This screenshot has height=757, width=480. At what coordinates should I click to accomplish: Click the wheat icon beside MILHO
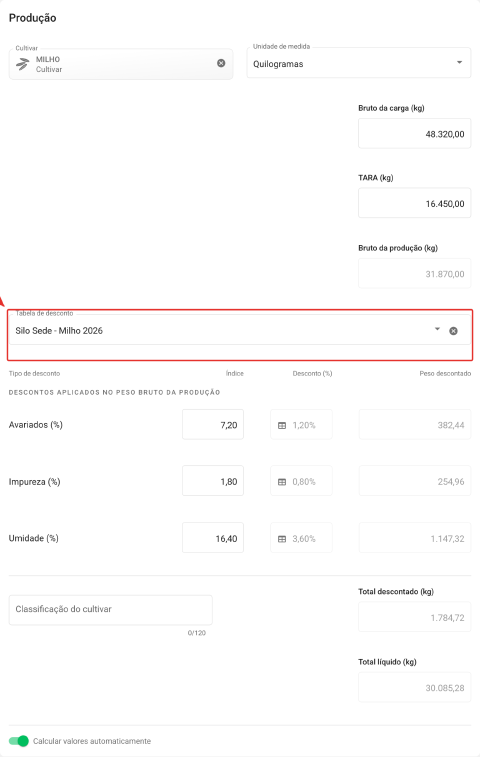tap(22, 64)
